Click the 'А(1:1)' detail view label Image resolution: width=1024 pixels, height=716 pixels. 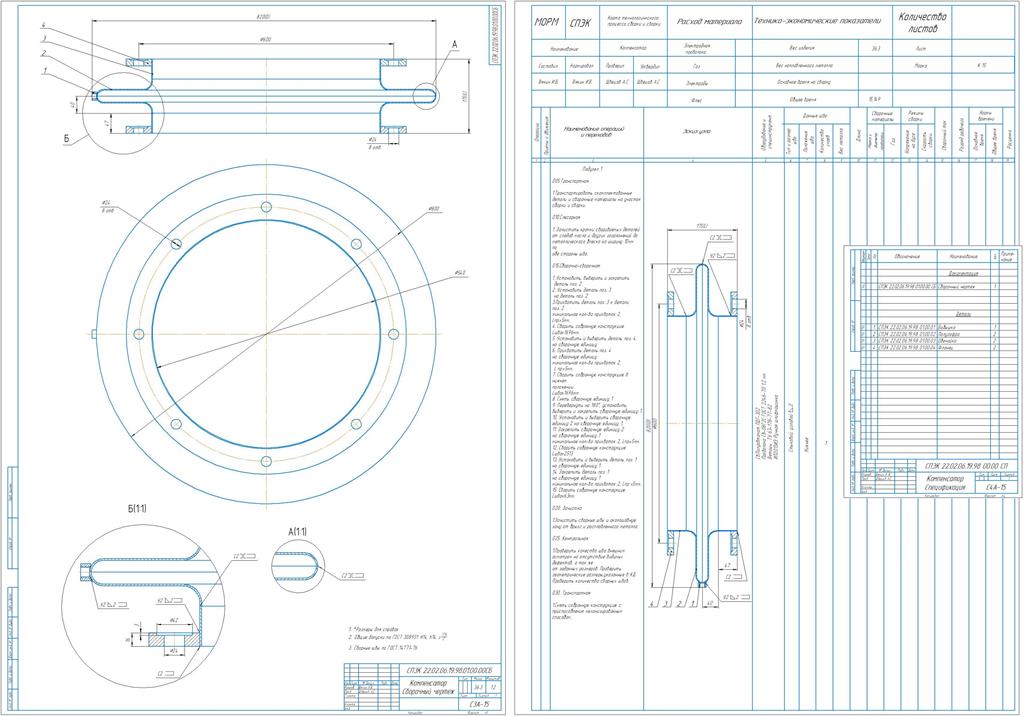click(x=296, y=531)
